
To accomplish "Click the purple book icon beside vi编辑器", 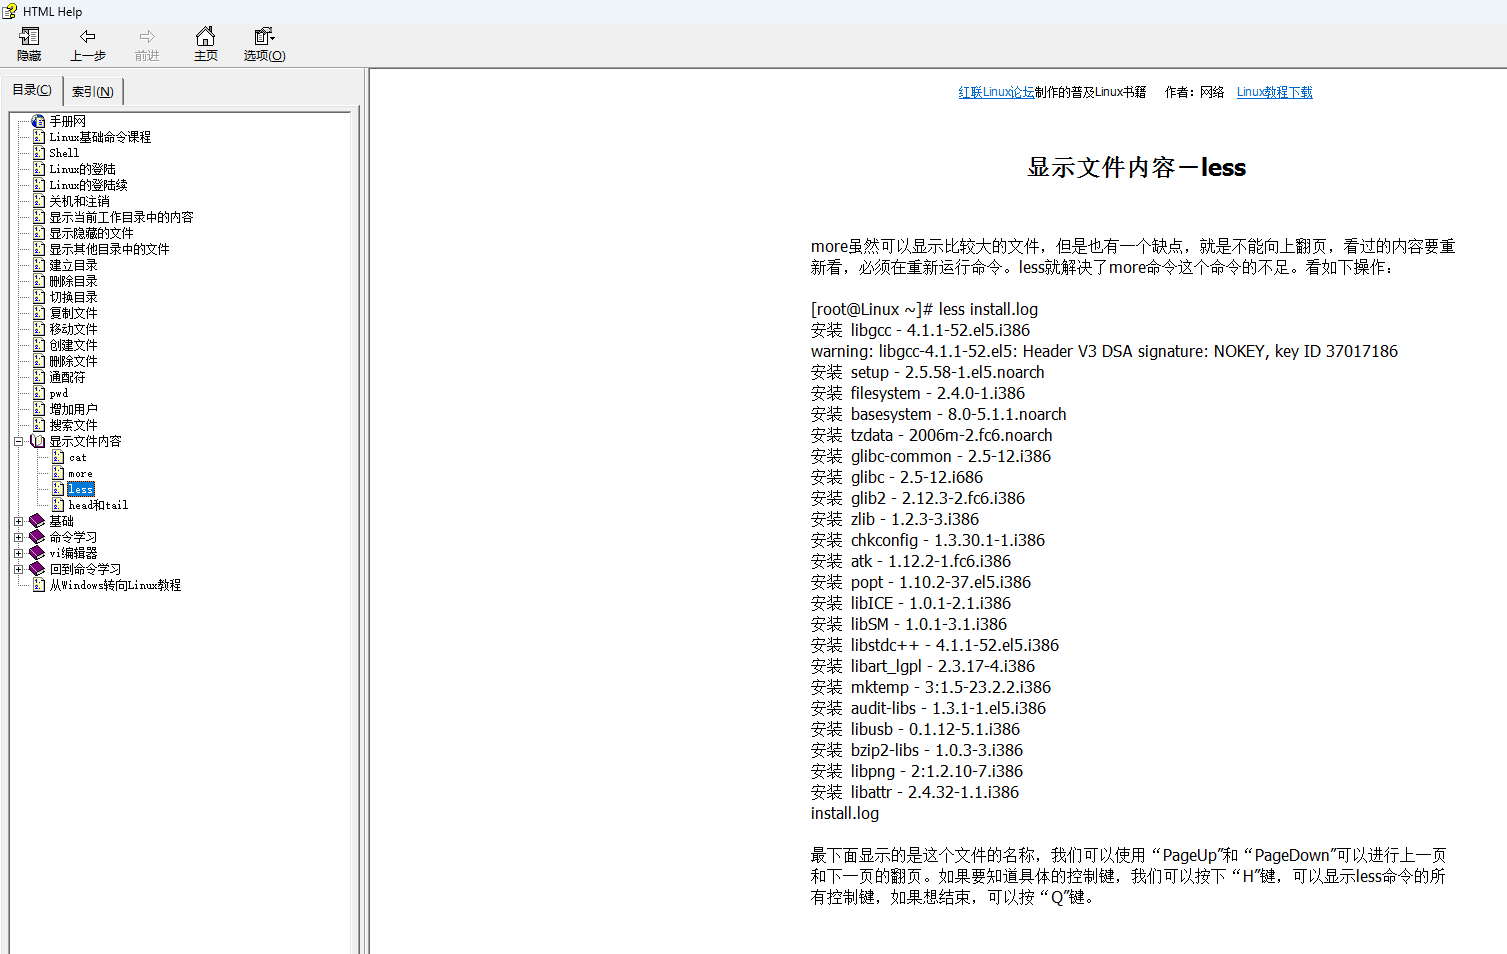I will coord(38,553).
